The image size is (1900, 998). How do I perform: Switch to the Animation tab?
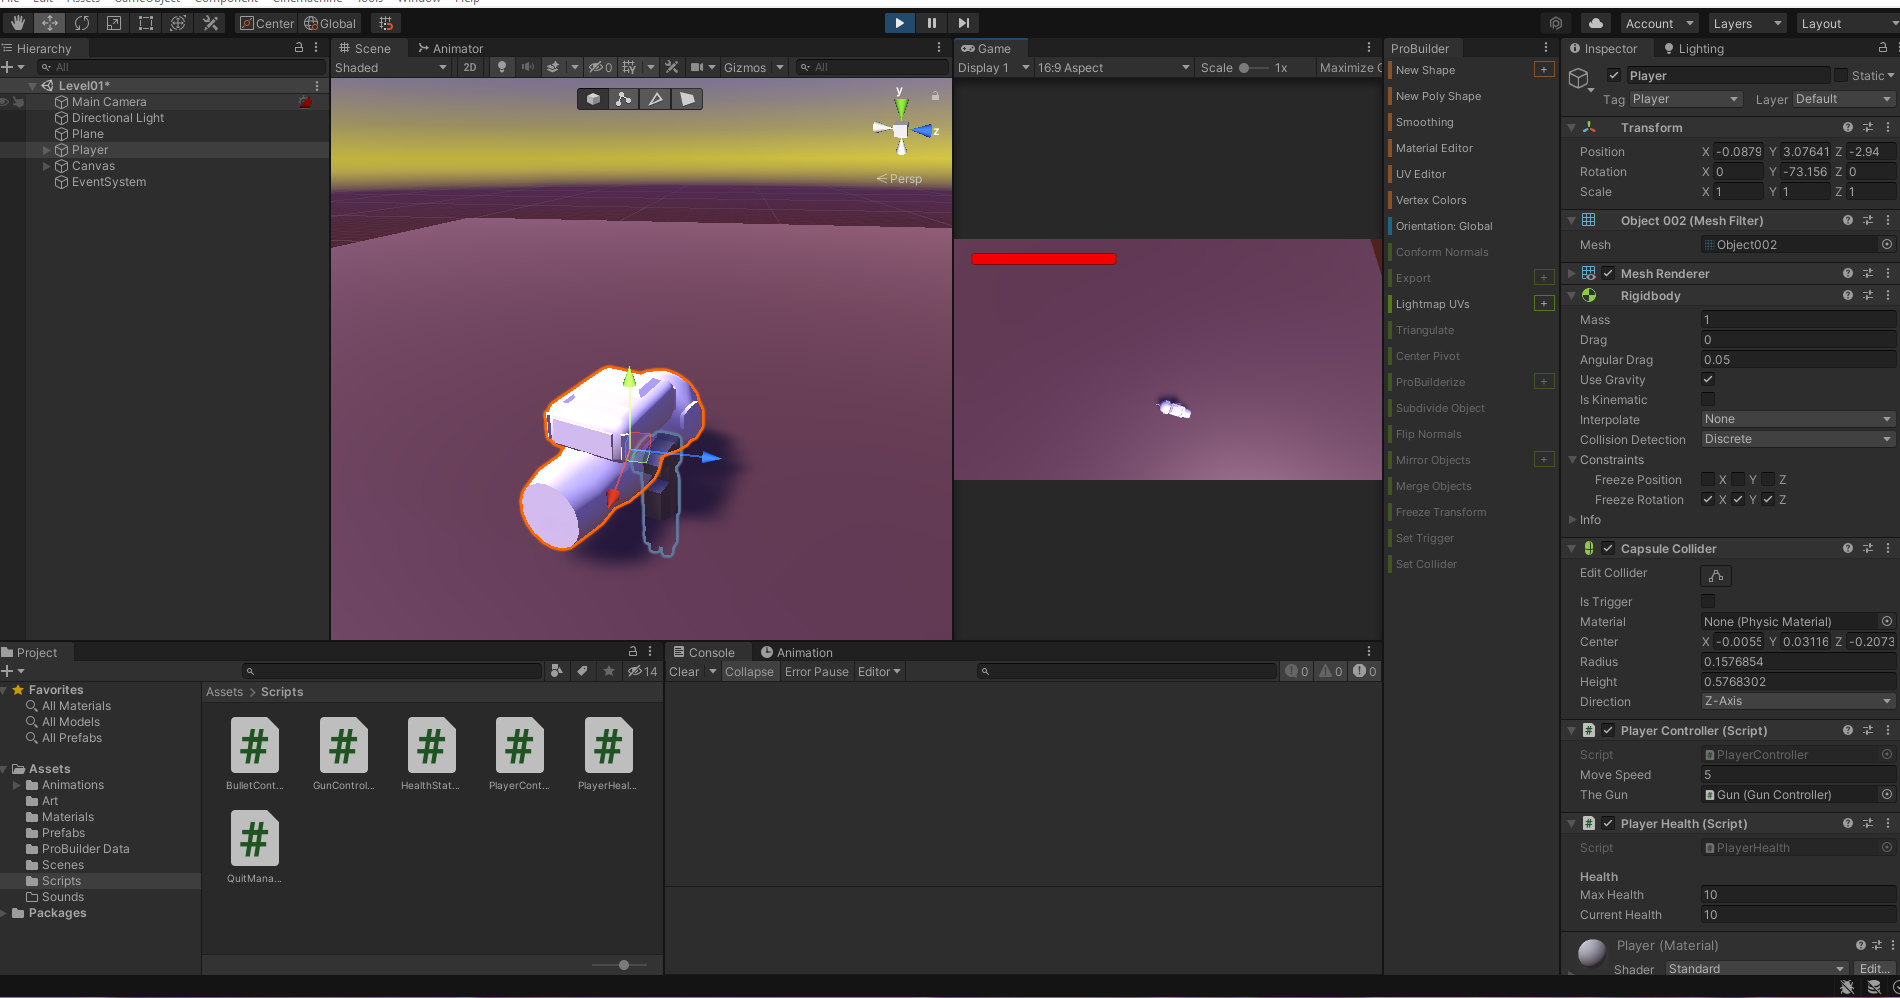coord(796,652)
